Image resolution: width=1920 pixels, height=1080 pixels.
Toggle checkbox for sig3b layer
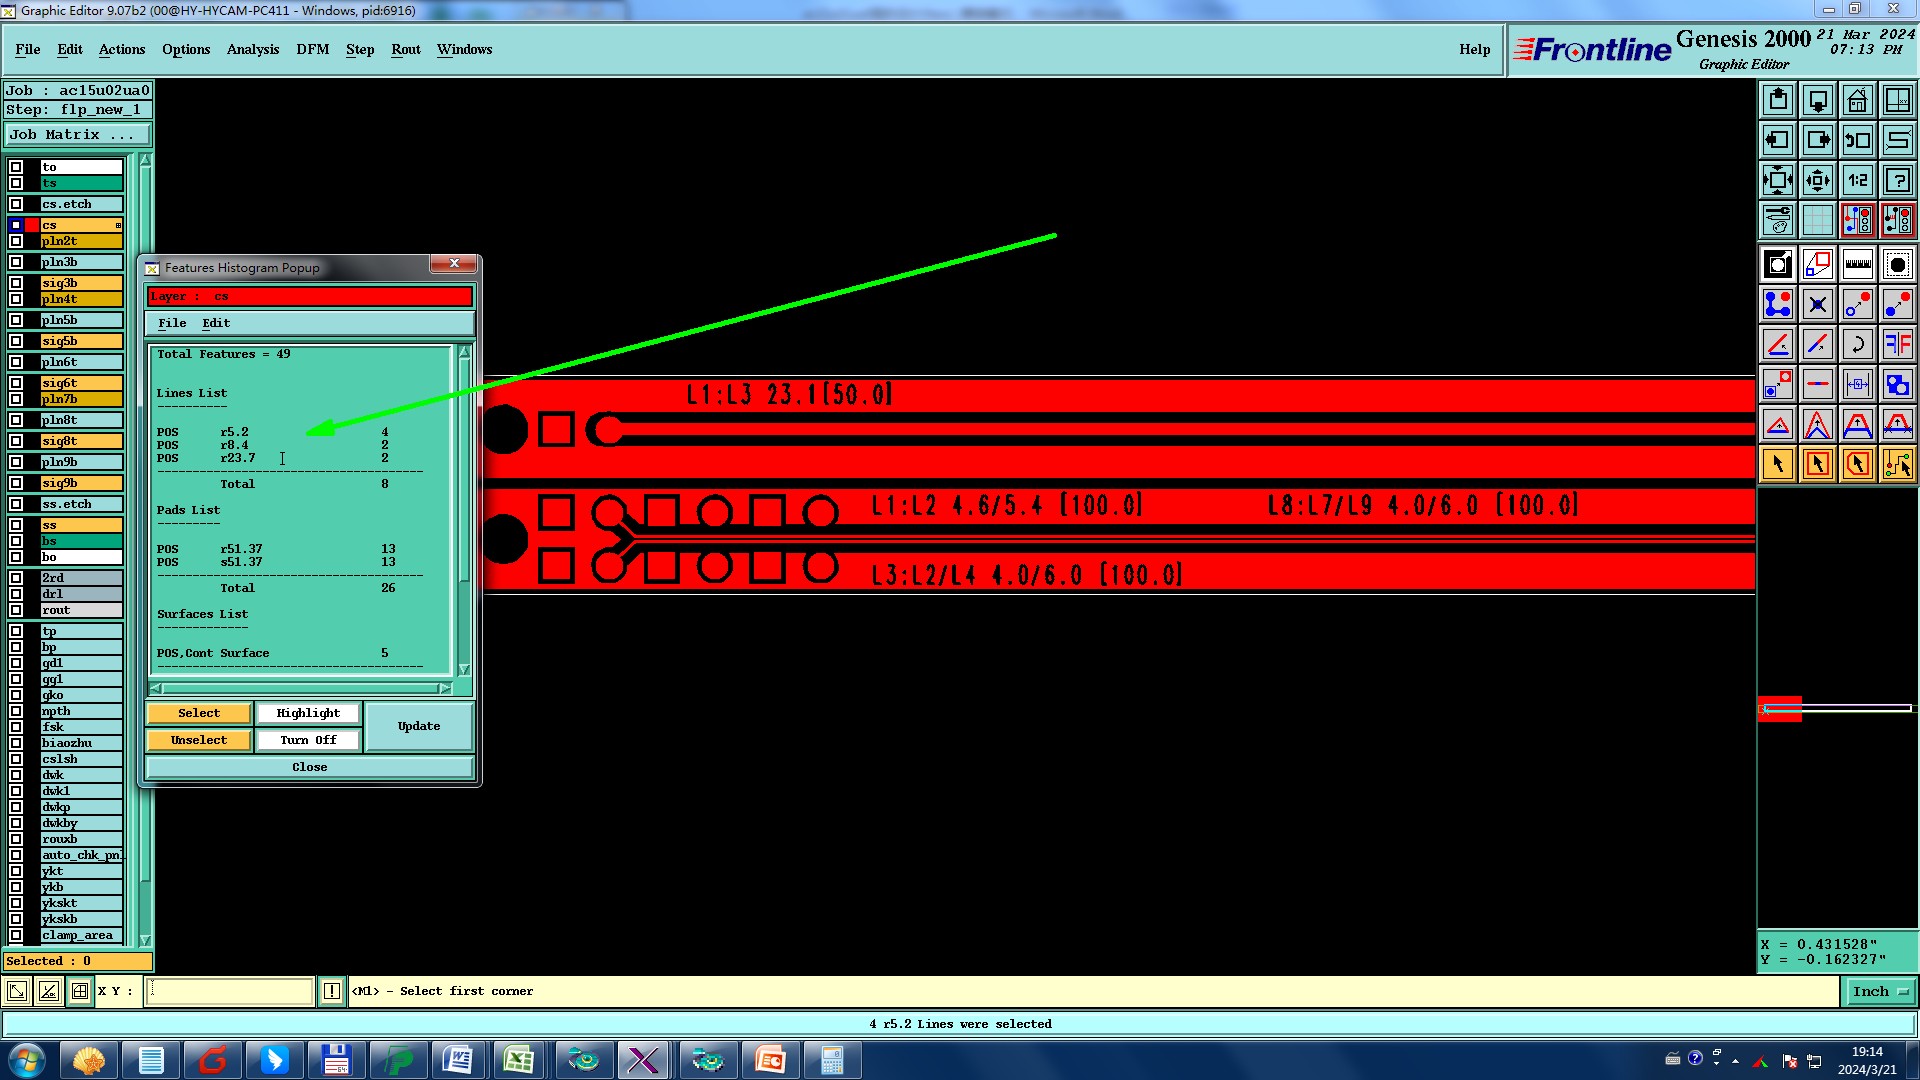click(16, 283)
